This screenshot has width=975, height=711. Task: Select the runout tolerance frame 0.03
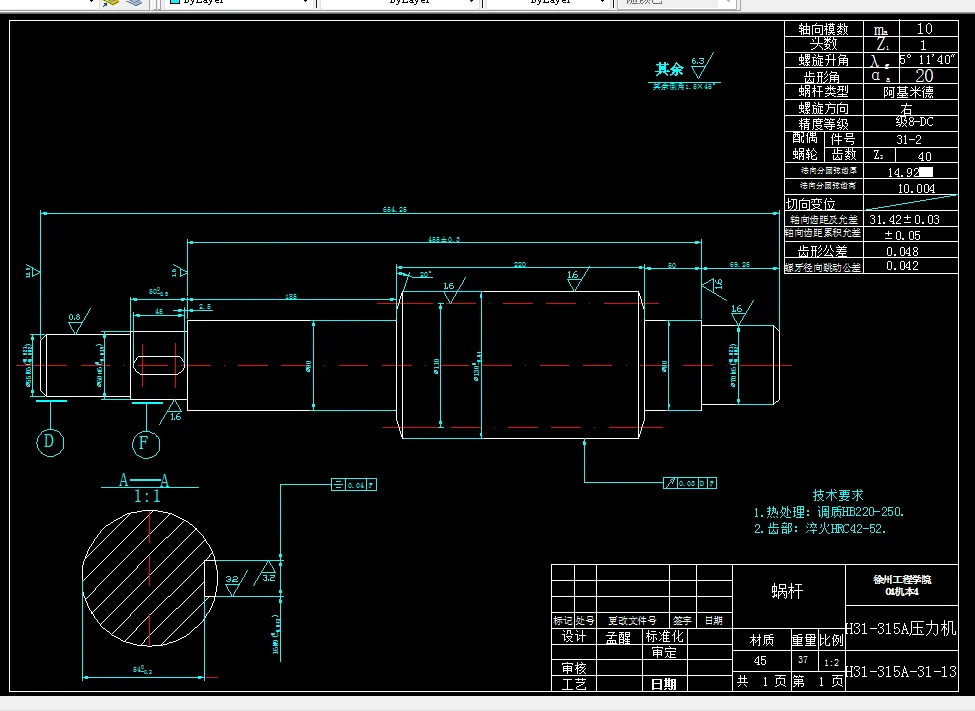[x=690, y=483]
